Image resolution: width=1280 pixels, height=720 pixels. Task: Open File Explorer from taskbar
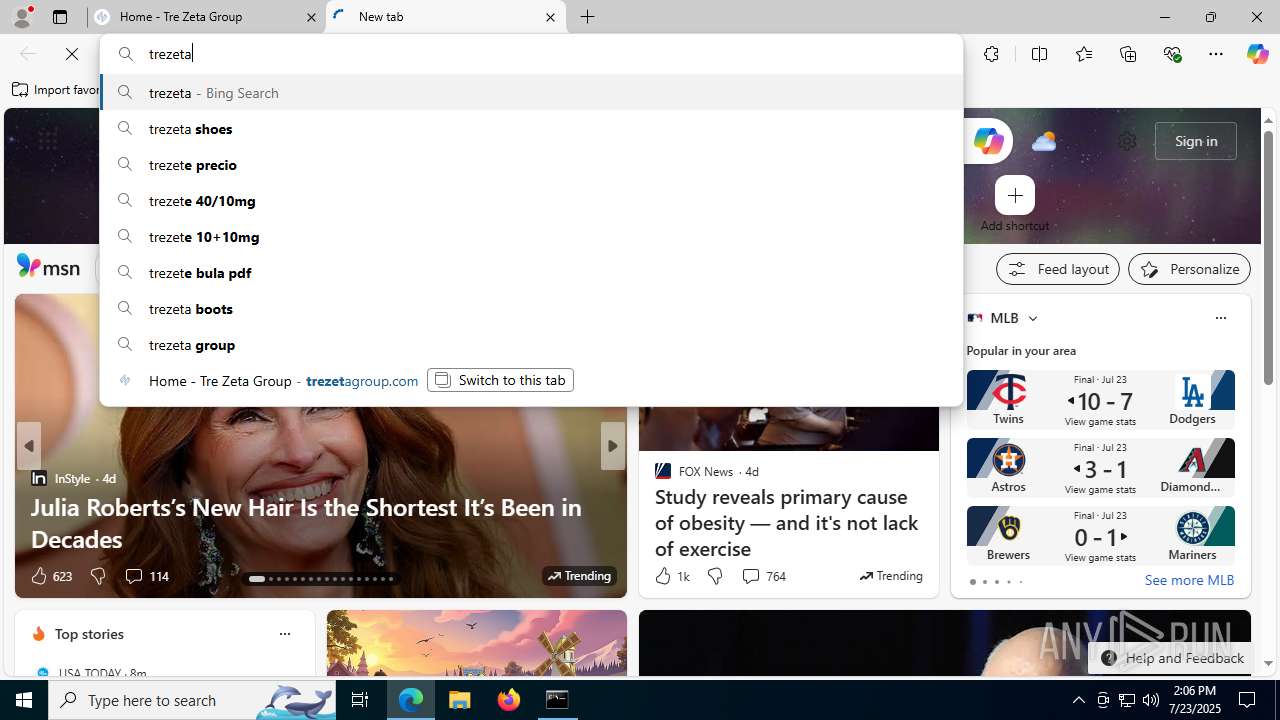click(460, 700)
